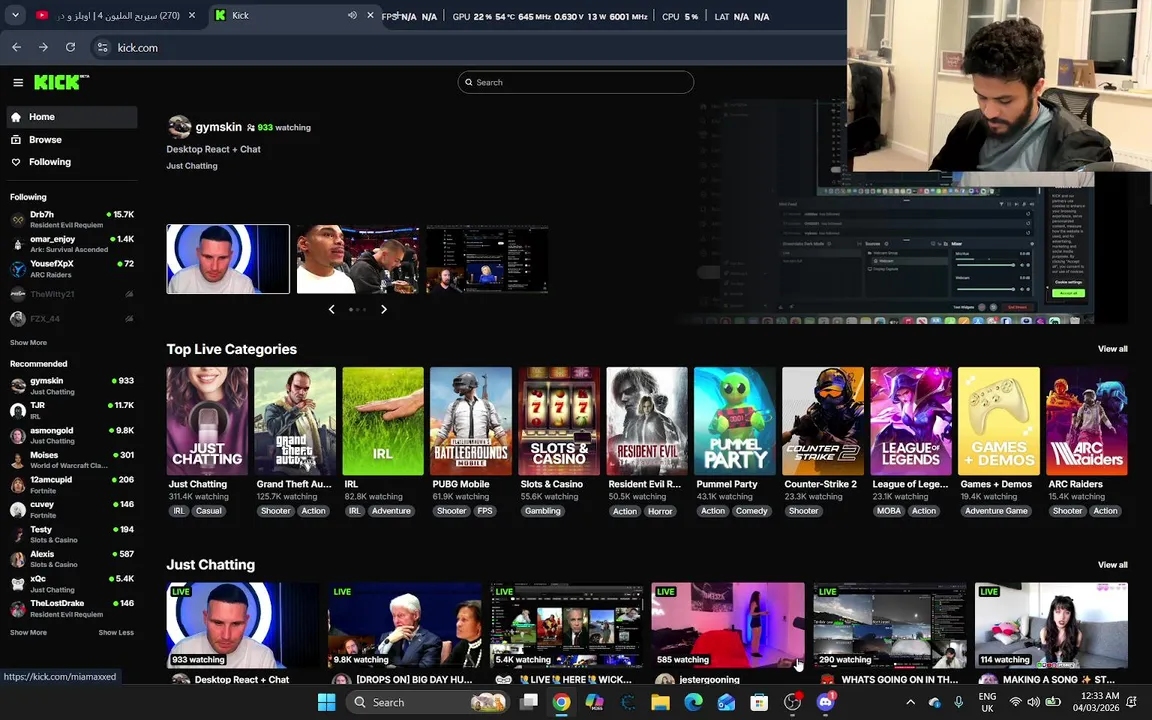Mute the Kick tab audio icon
This screenshot has height=720, width=1152.
coord(352,15)
